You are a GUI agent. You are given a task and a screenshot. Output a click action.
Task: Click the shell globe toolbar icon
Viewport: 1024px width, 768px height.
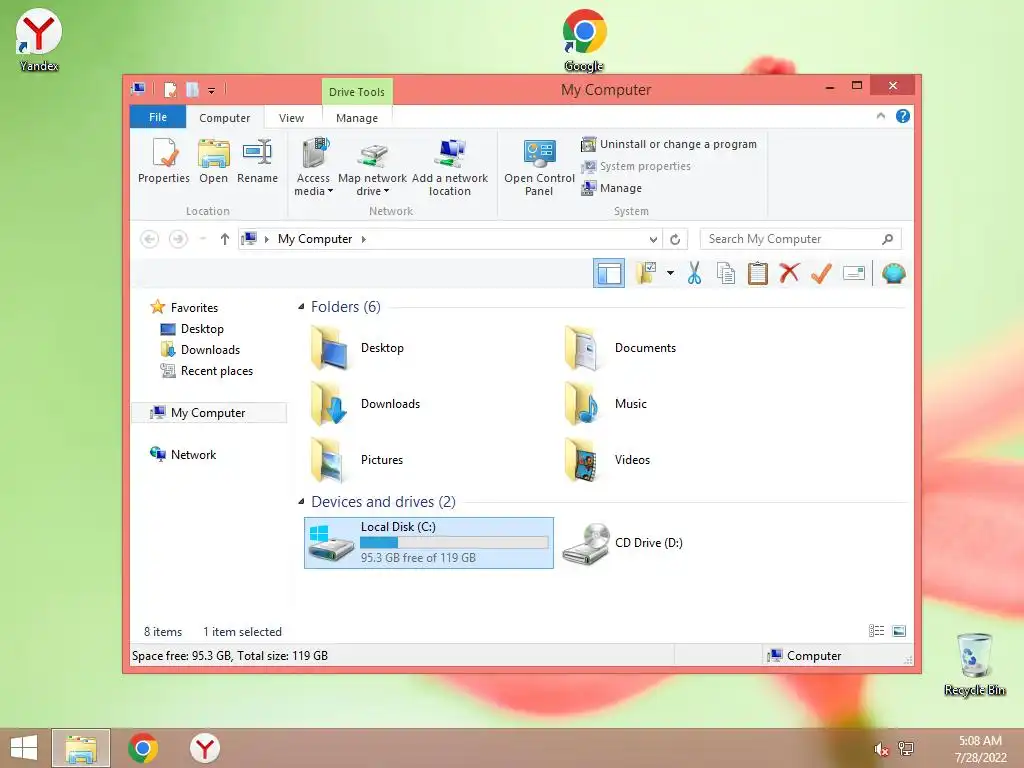click(893, 274)
